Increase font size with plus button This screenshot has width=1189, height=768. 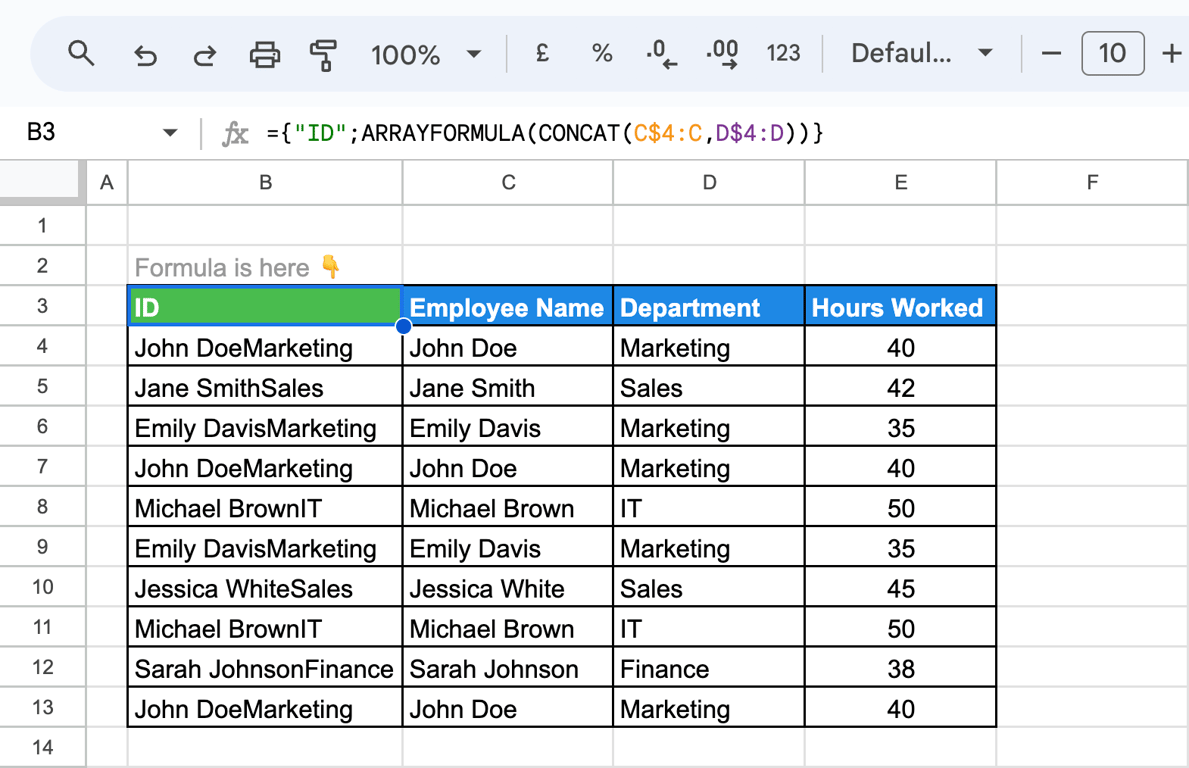pos(1172,53)
